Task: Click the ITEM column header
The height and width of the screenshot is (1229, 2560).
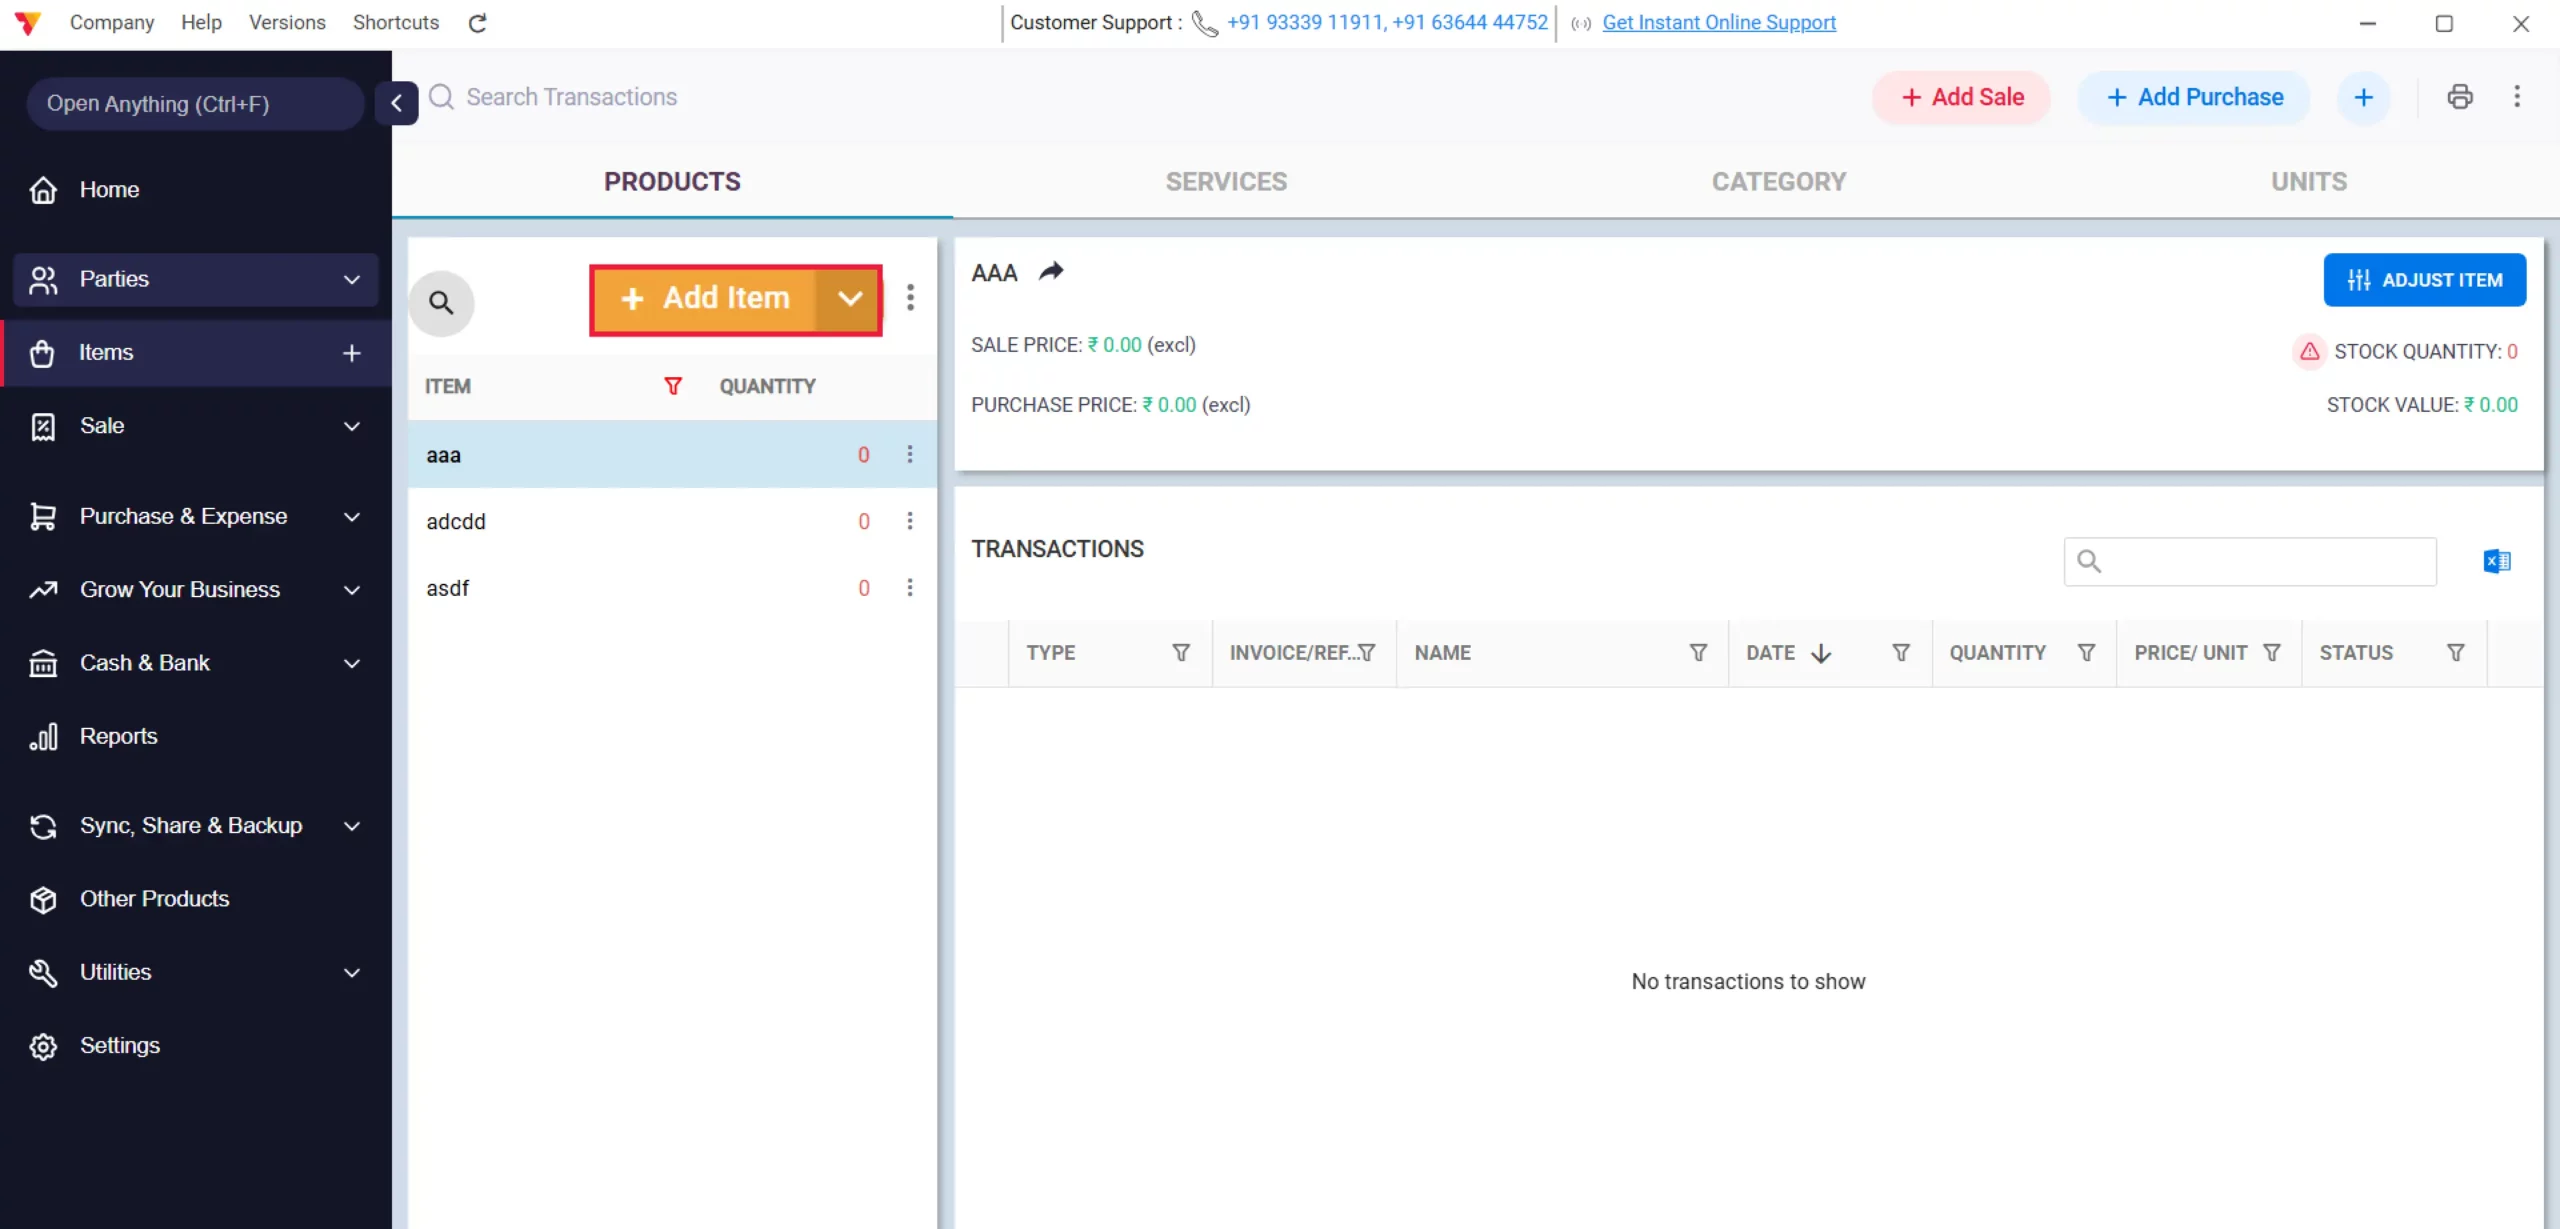Action: click(448, 386)
